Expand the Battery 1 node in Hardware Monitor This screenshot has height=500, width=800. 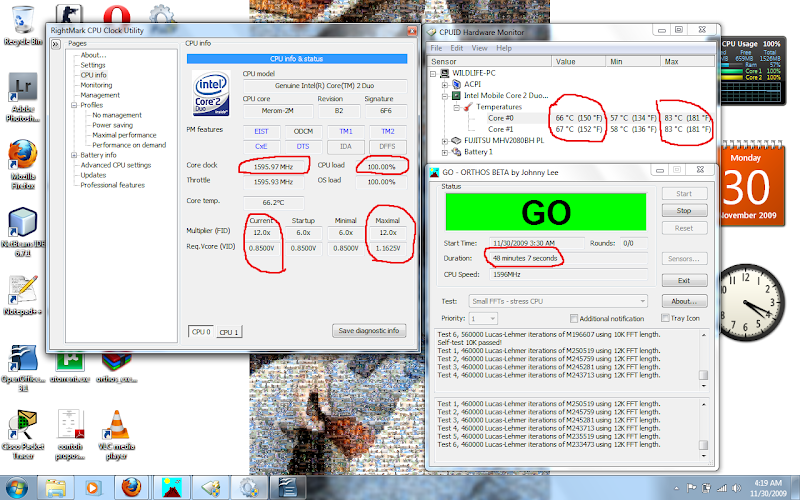(444, 152)
